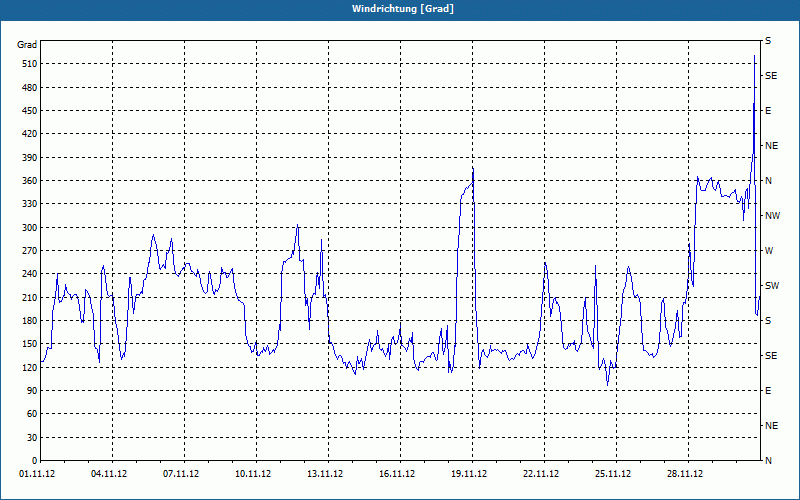The height and width of the screenshot is (500, 800).
Task: Click the 360 value on left axis
Action: click(28, 181)
